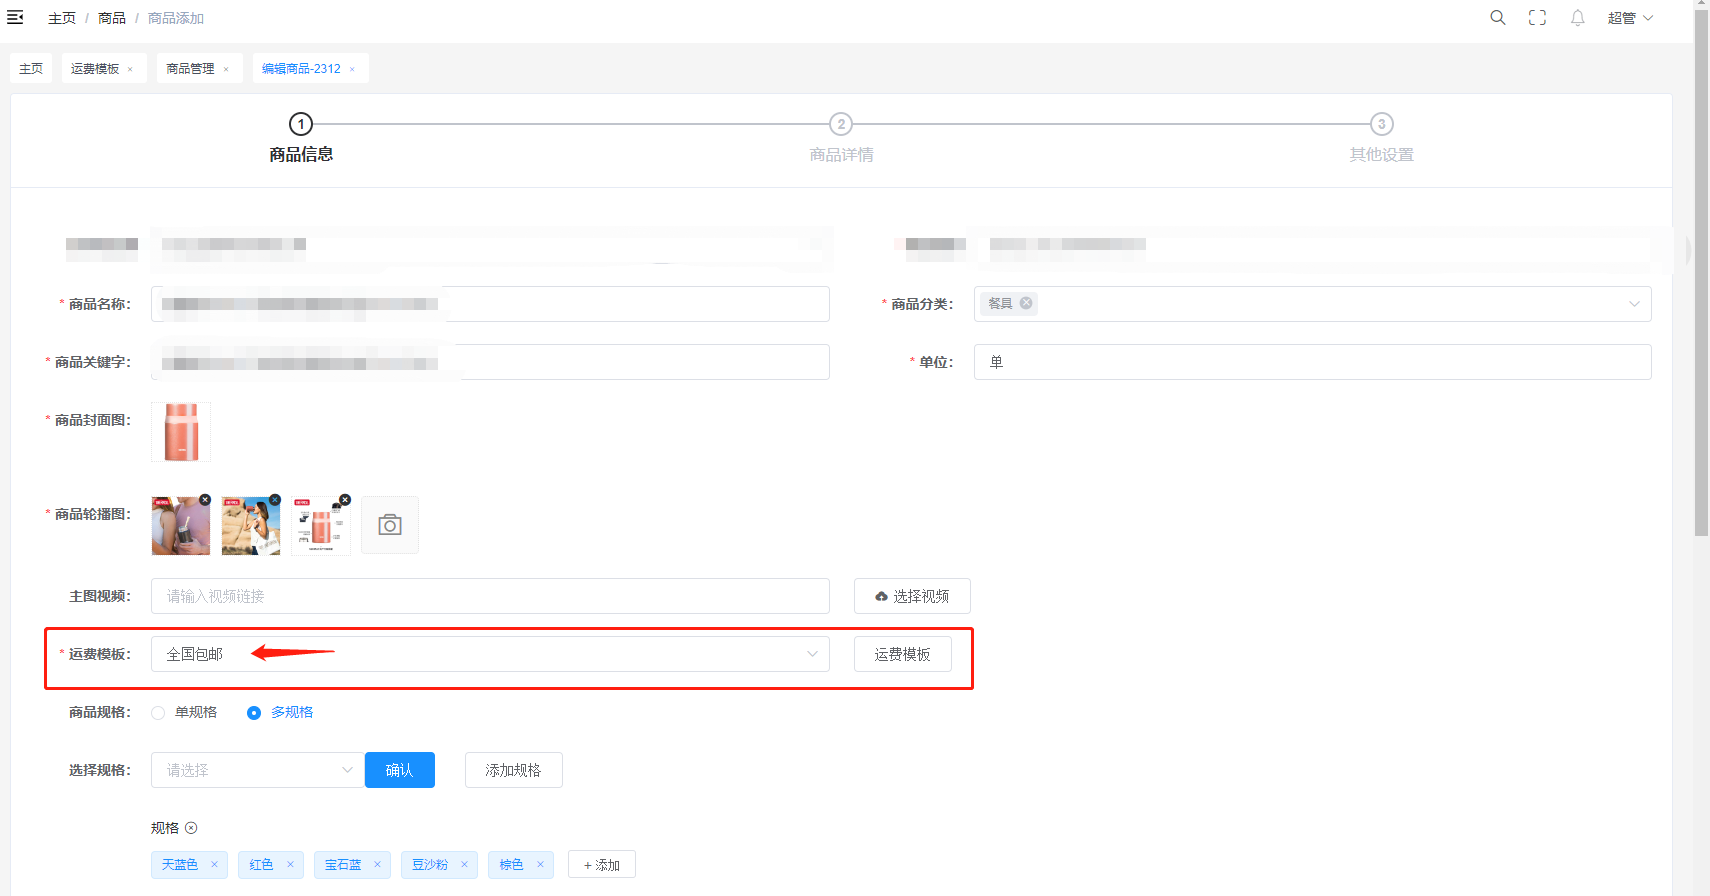Open the second carousel image thumbnail

click(x=251, y=526)
